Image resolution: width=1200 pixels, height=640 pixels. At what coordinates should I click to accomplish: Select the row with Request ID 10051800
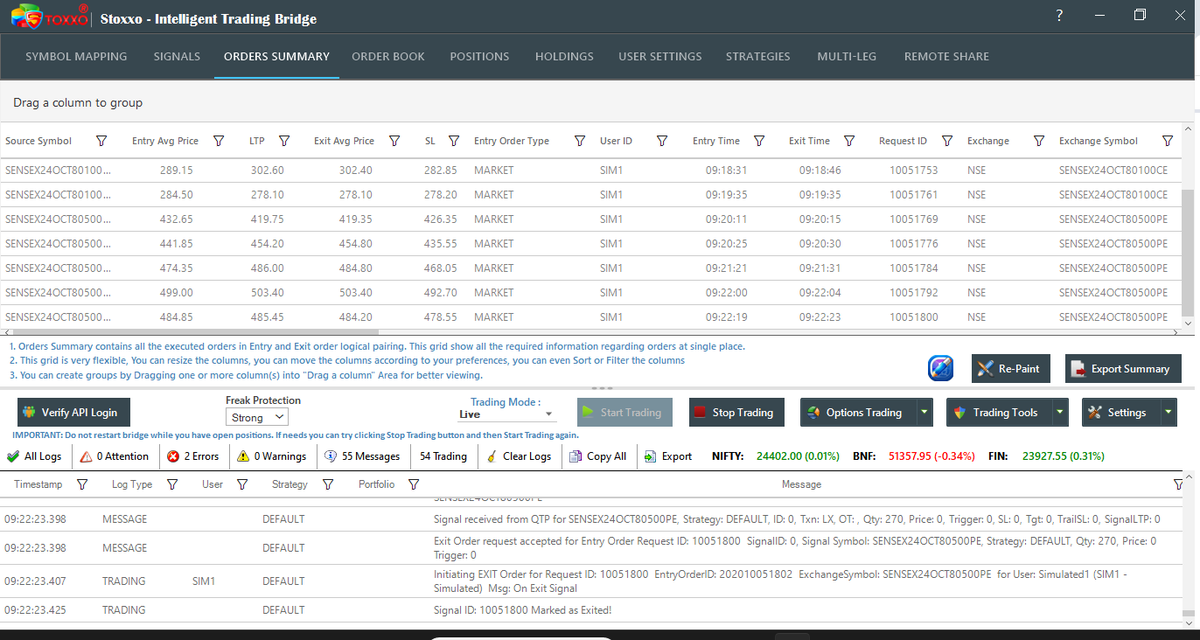(x=590, y=317)
